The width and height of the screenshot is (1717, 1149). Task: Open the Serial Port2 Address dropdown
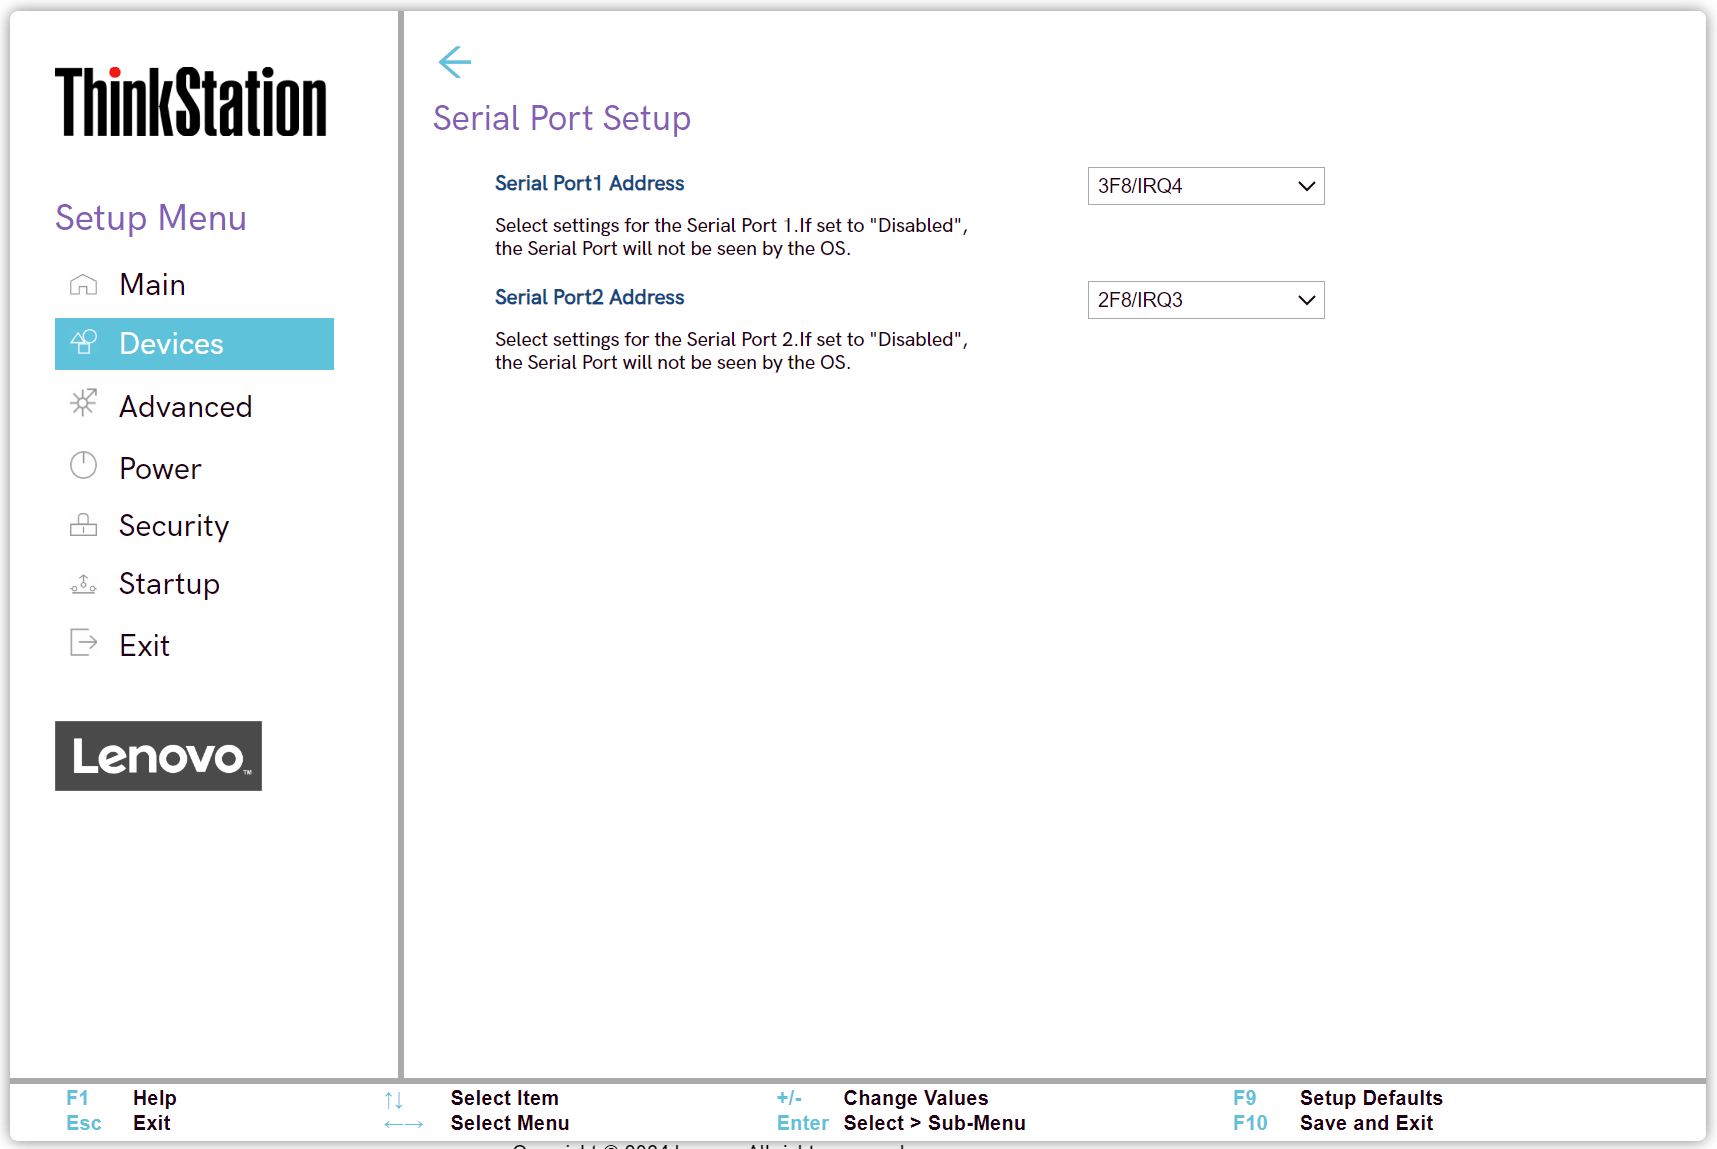point(1205,300)
